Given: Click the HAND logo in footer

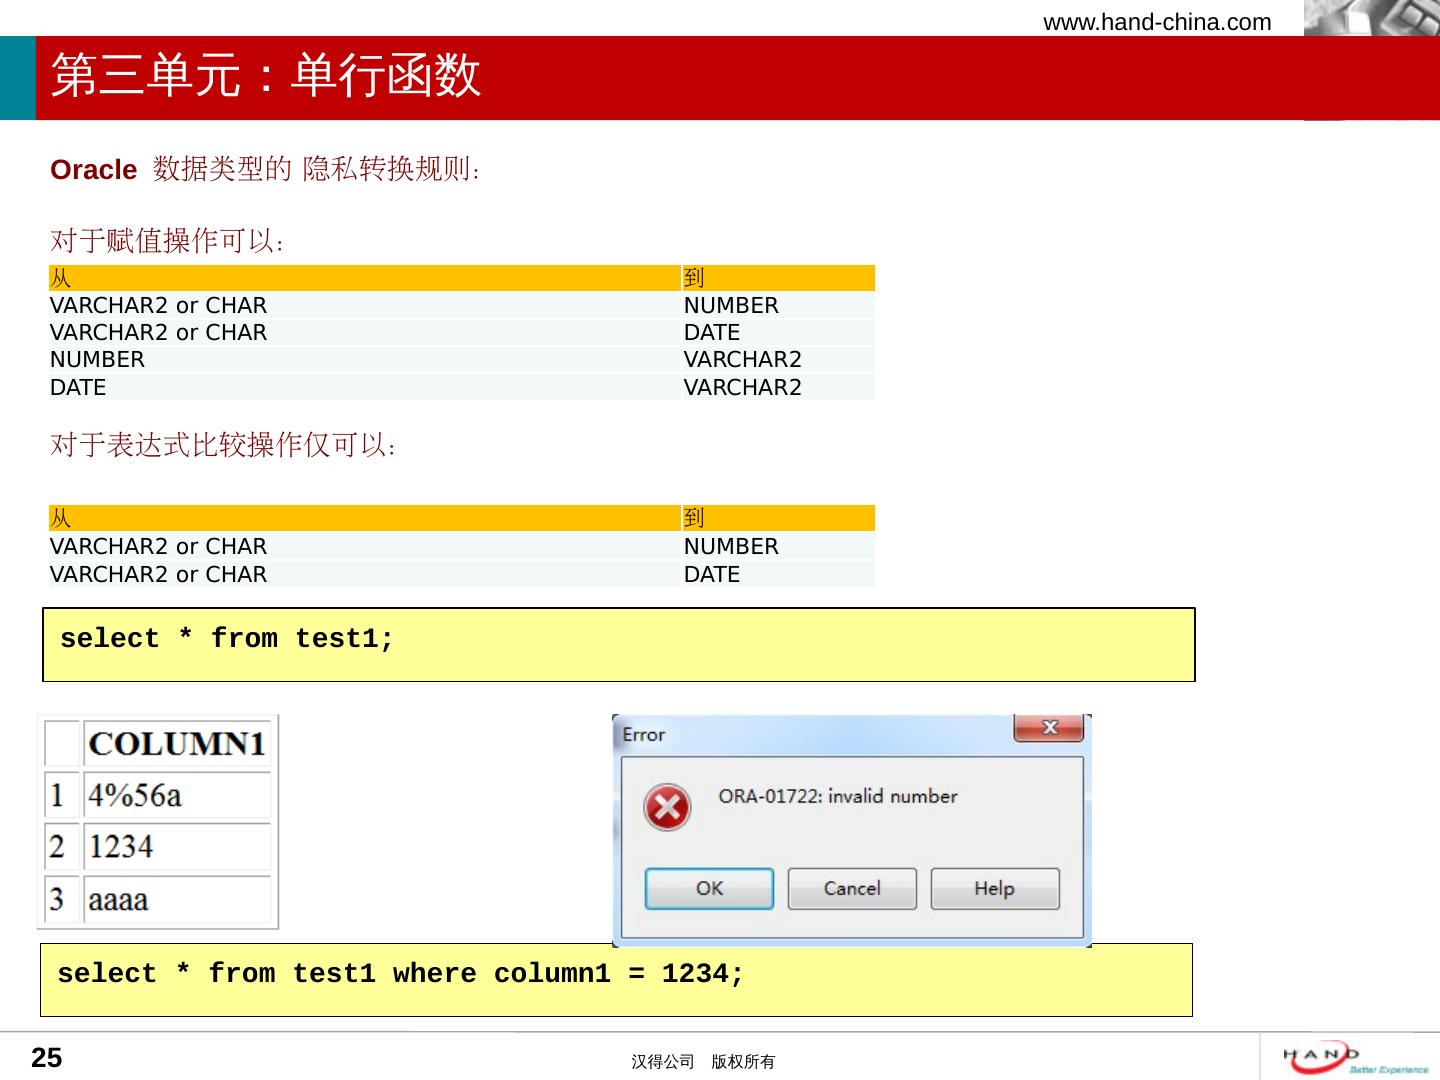Looking at the screenshot, I should click(x=1354, y=1058).
